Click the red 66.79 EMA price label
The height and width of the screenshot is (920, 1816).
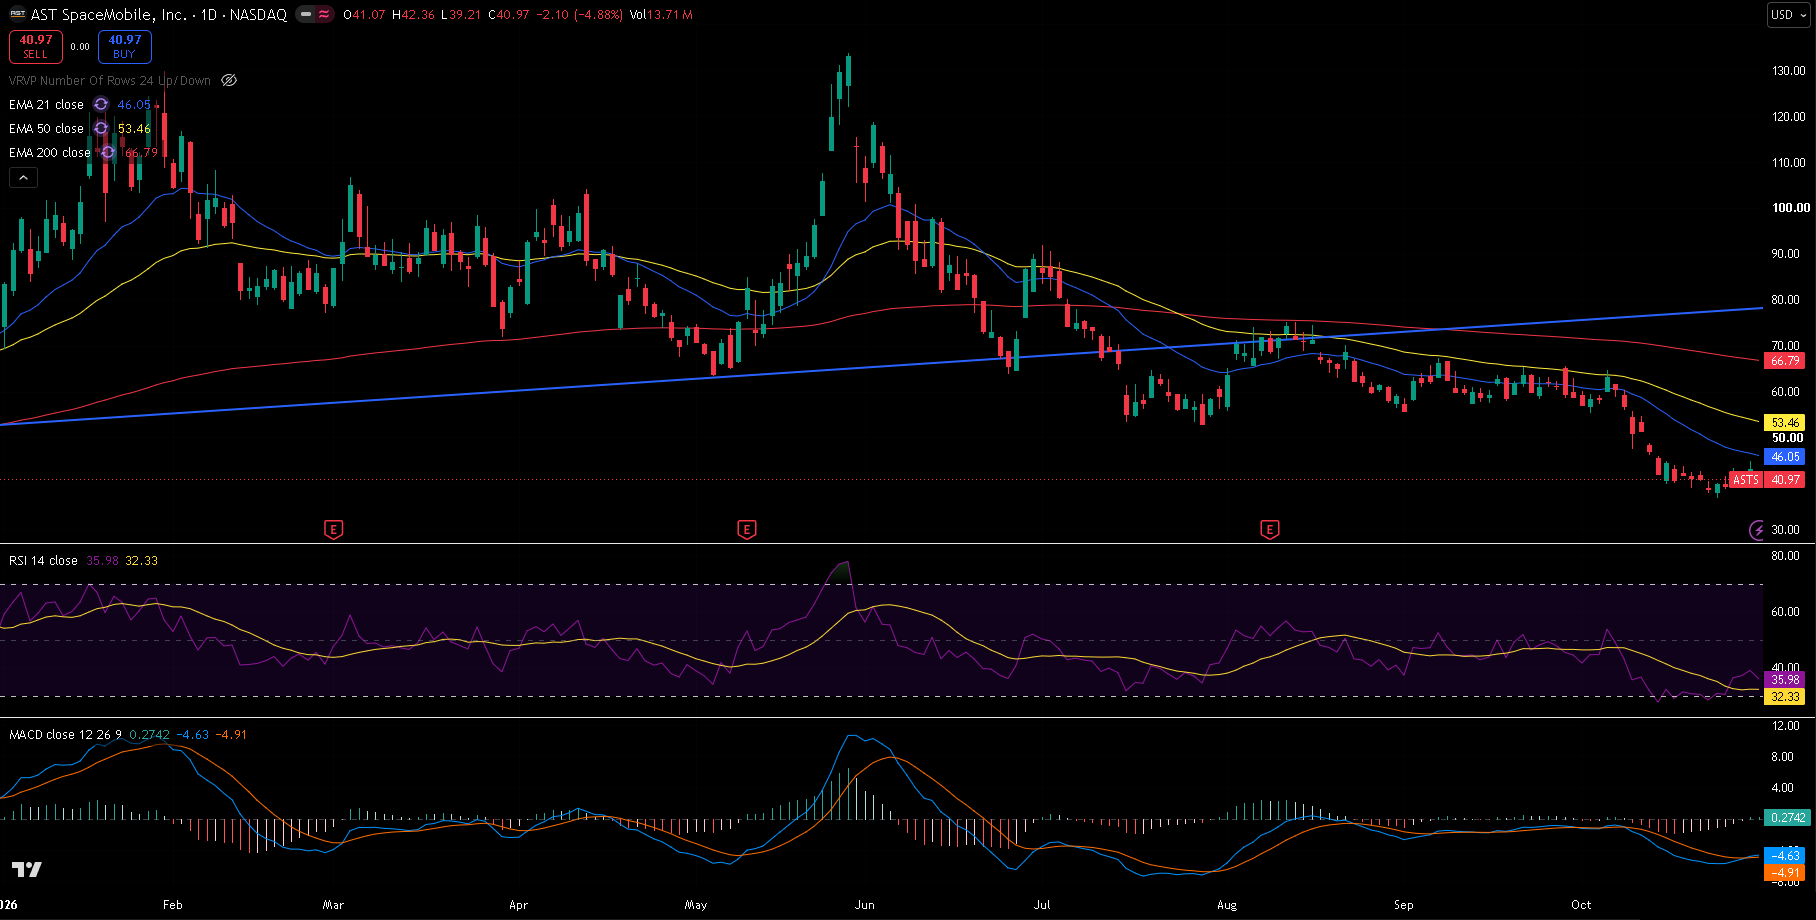(x=1786, y=361)
